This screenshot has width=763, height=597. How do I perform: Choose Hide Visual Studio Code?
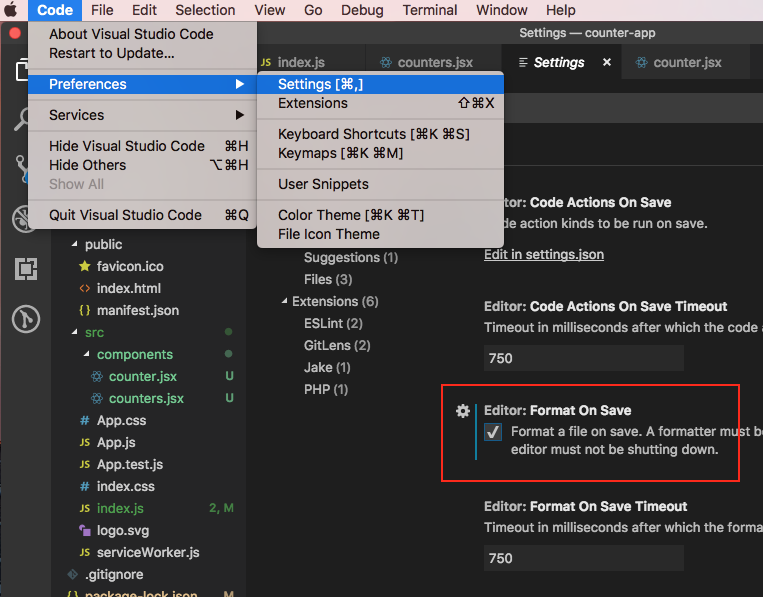coord(142,146)
